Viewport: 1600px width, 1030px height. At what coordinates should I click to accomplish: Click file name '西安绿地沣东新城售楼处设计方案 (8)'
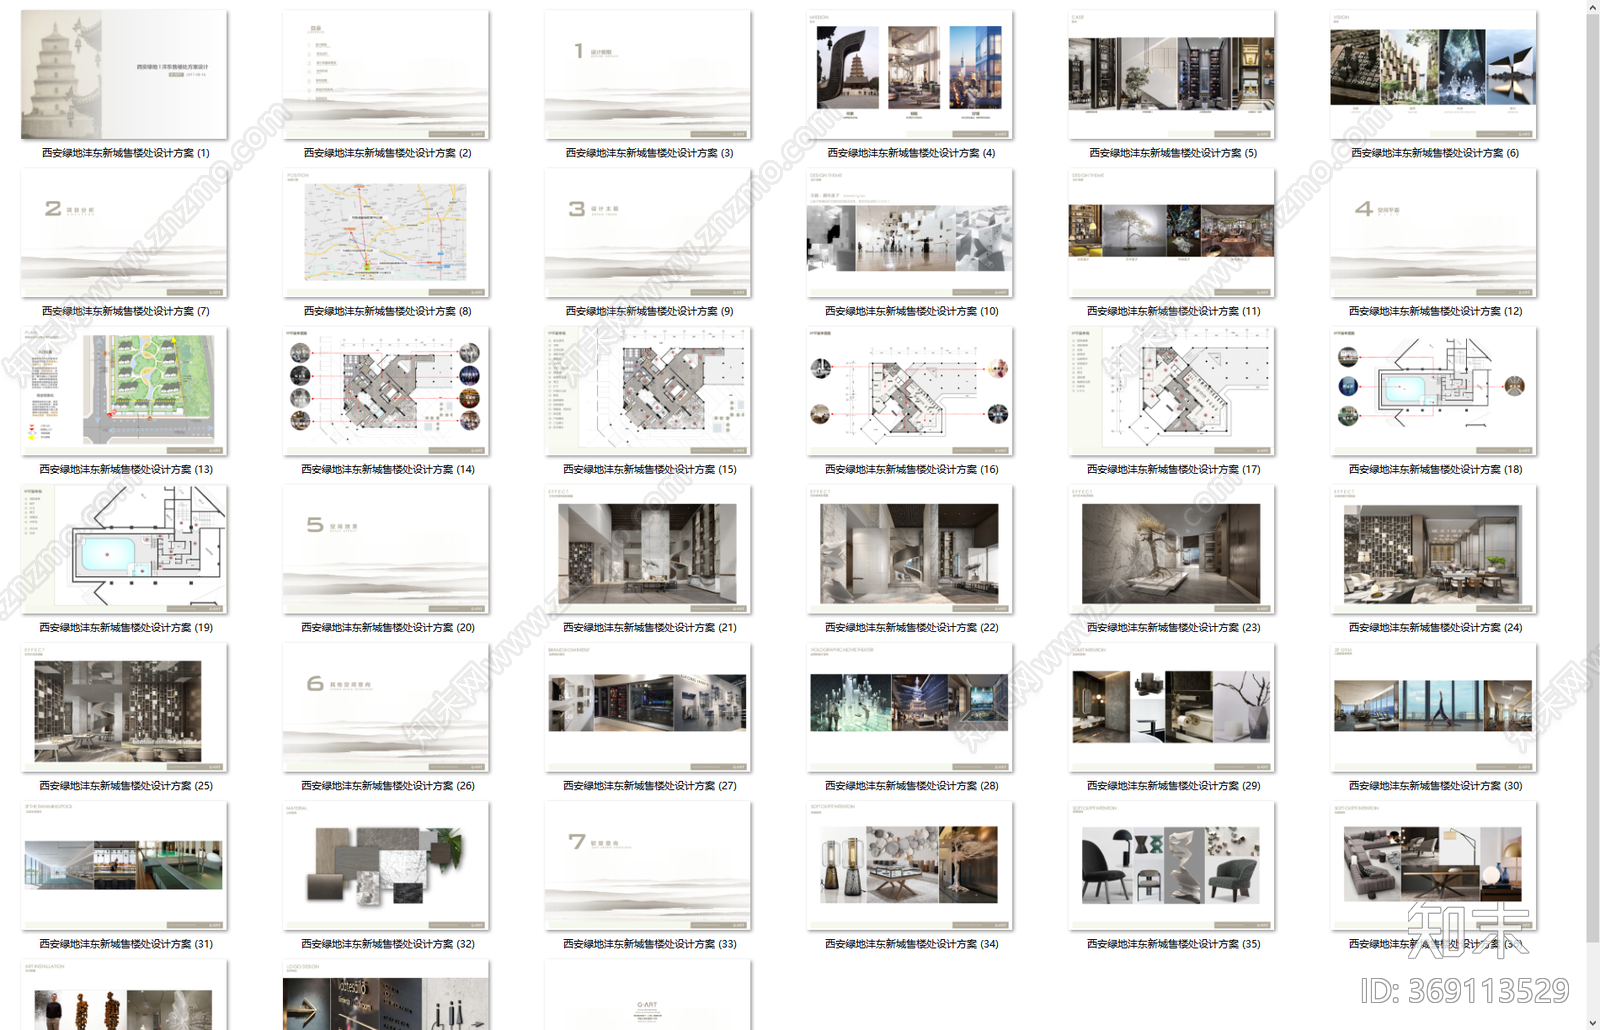tap(388, 311)
